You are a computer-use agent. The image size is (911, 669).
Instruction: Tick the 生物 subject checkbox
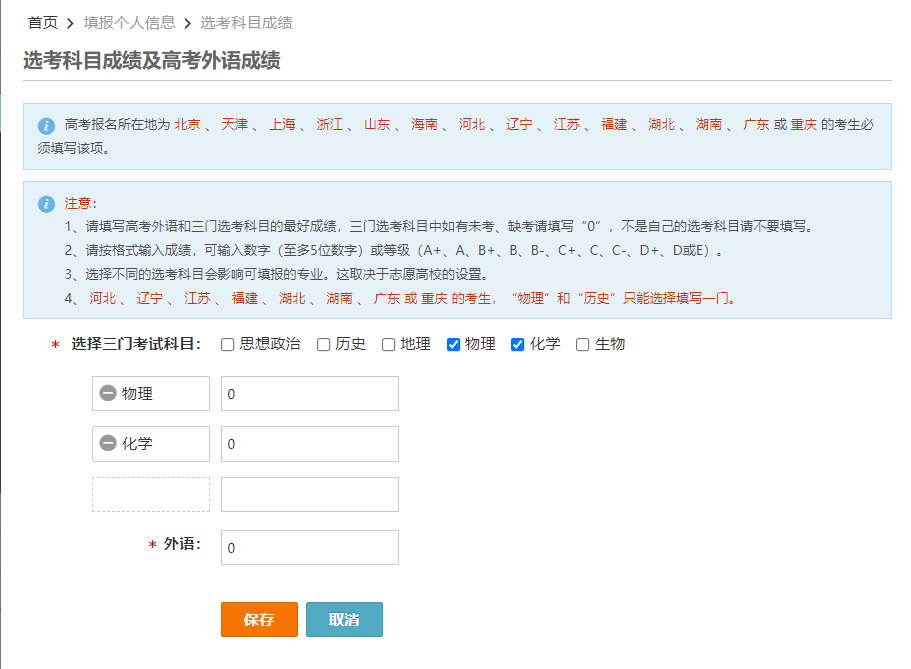click(582, 345)
